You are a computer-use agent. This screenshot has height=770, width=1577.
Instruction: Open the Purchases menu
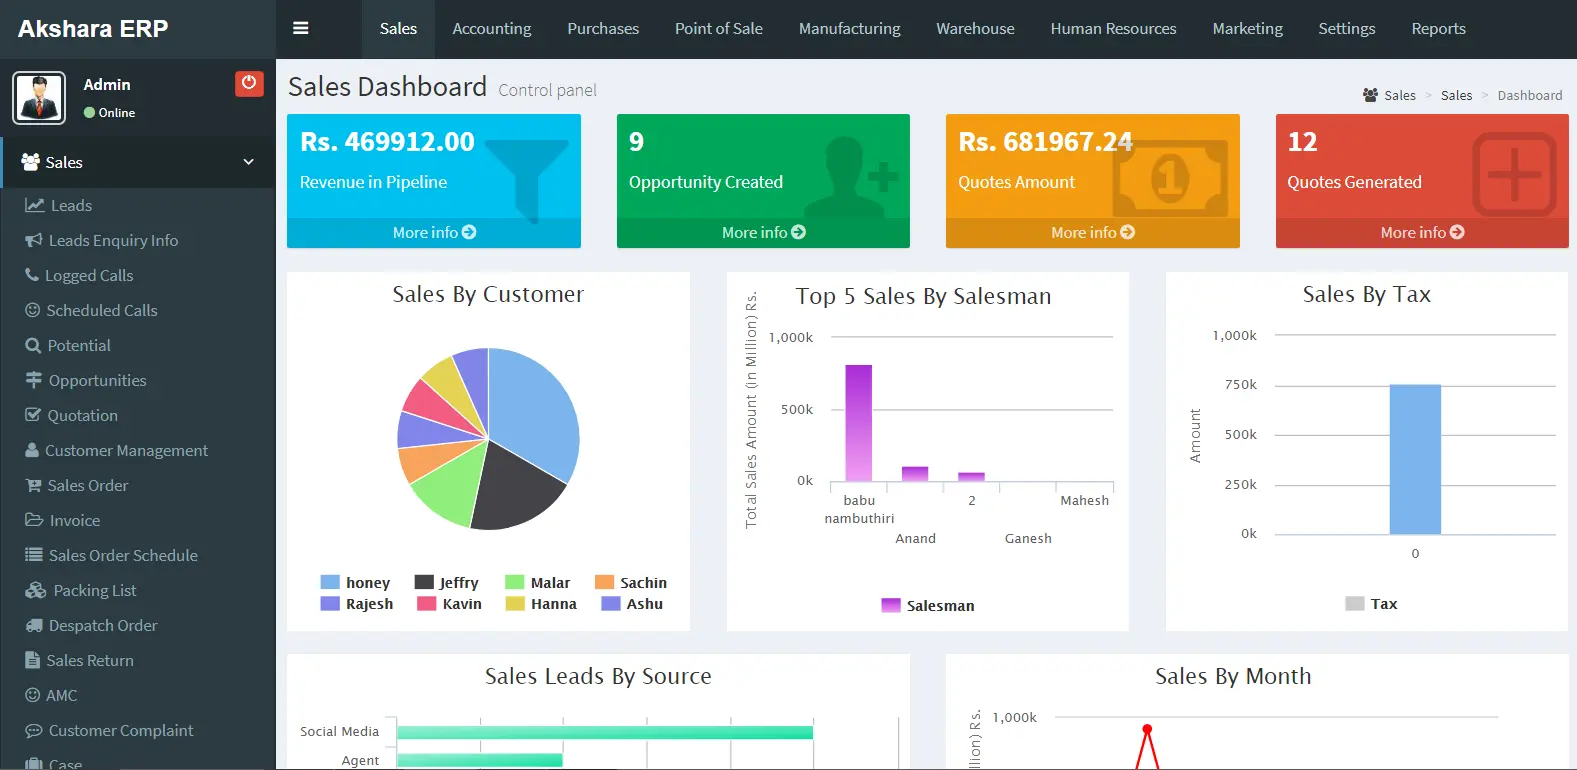[x=603, y=29]
